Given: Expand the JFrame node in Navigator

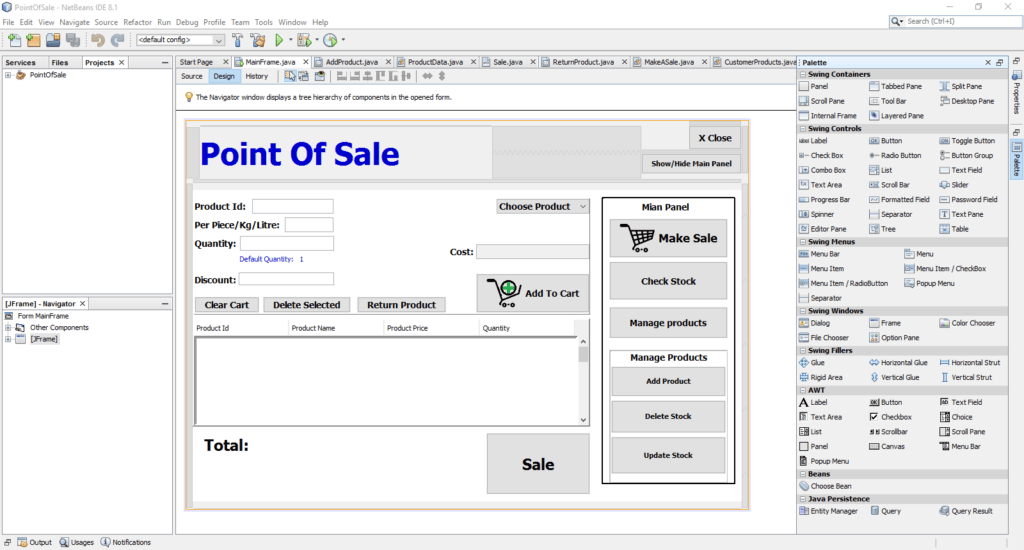Looking at the screenshot, I should click(x=8, y=339).
